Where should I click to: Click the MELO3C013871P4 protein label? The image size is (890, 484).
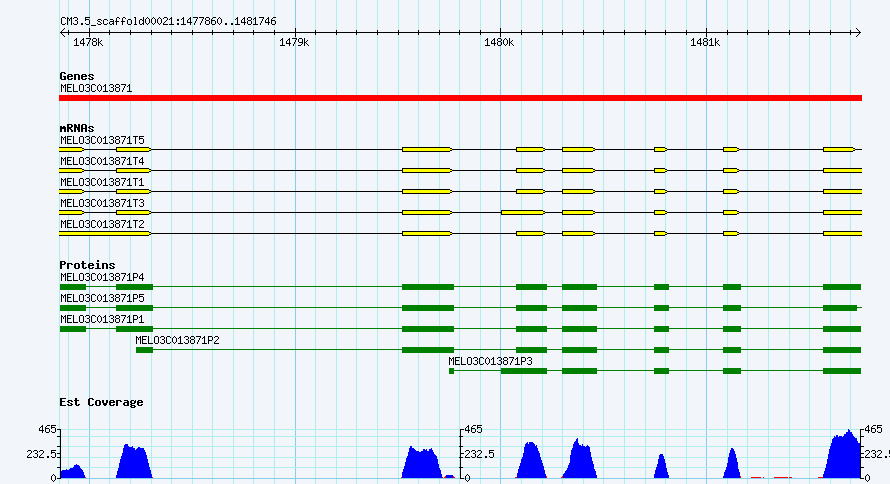[x=102, y=277]
